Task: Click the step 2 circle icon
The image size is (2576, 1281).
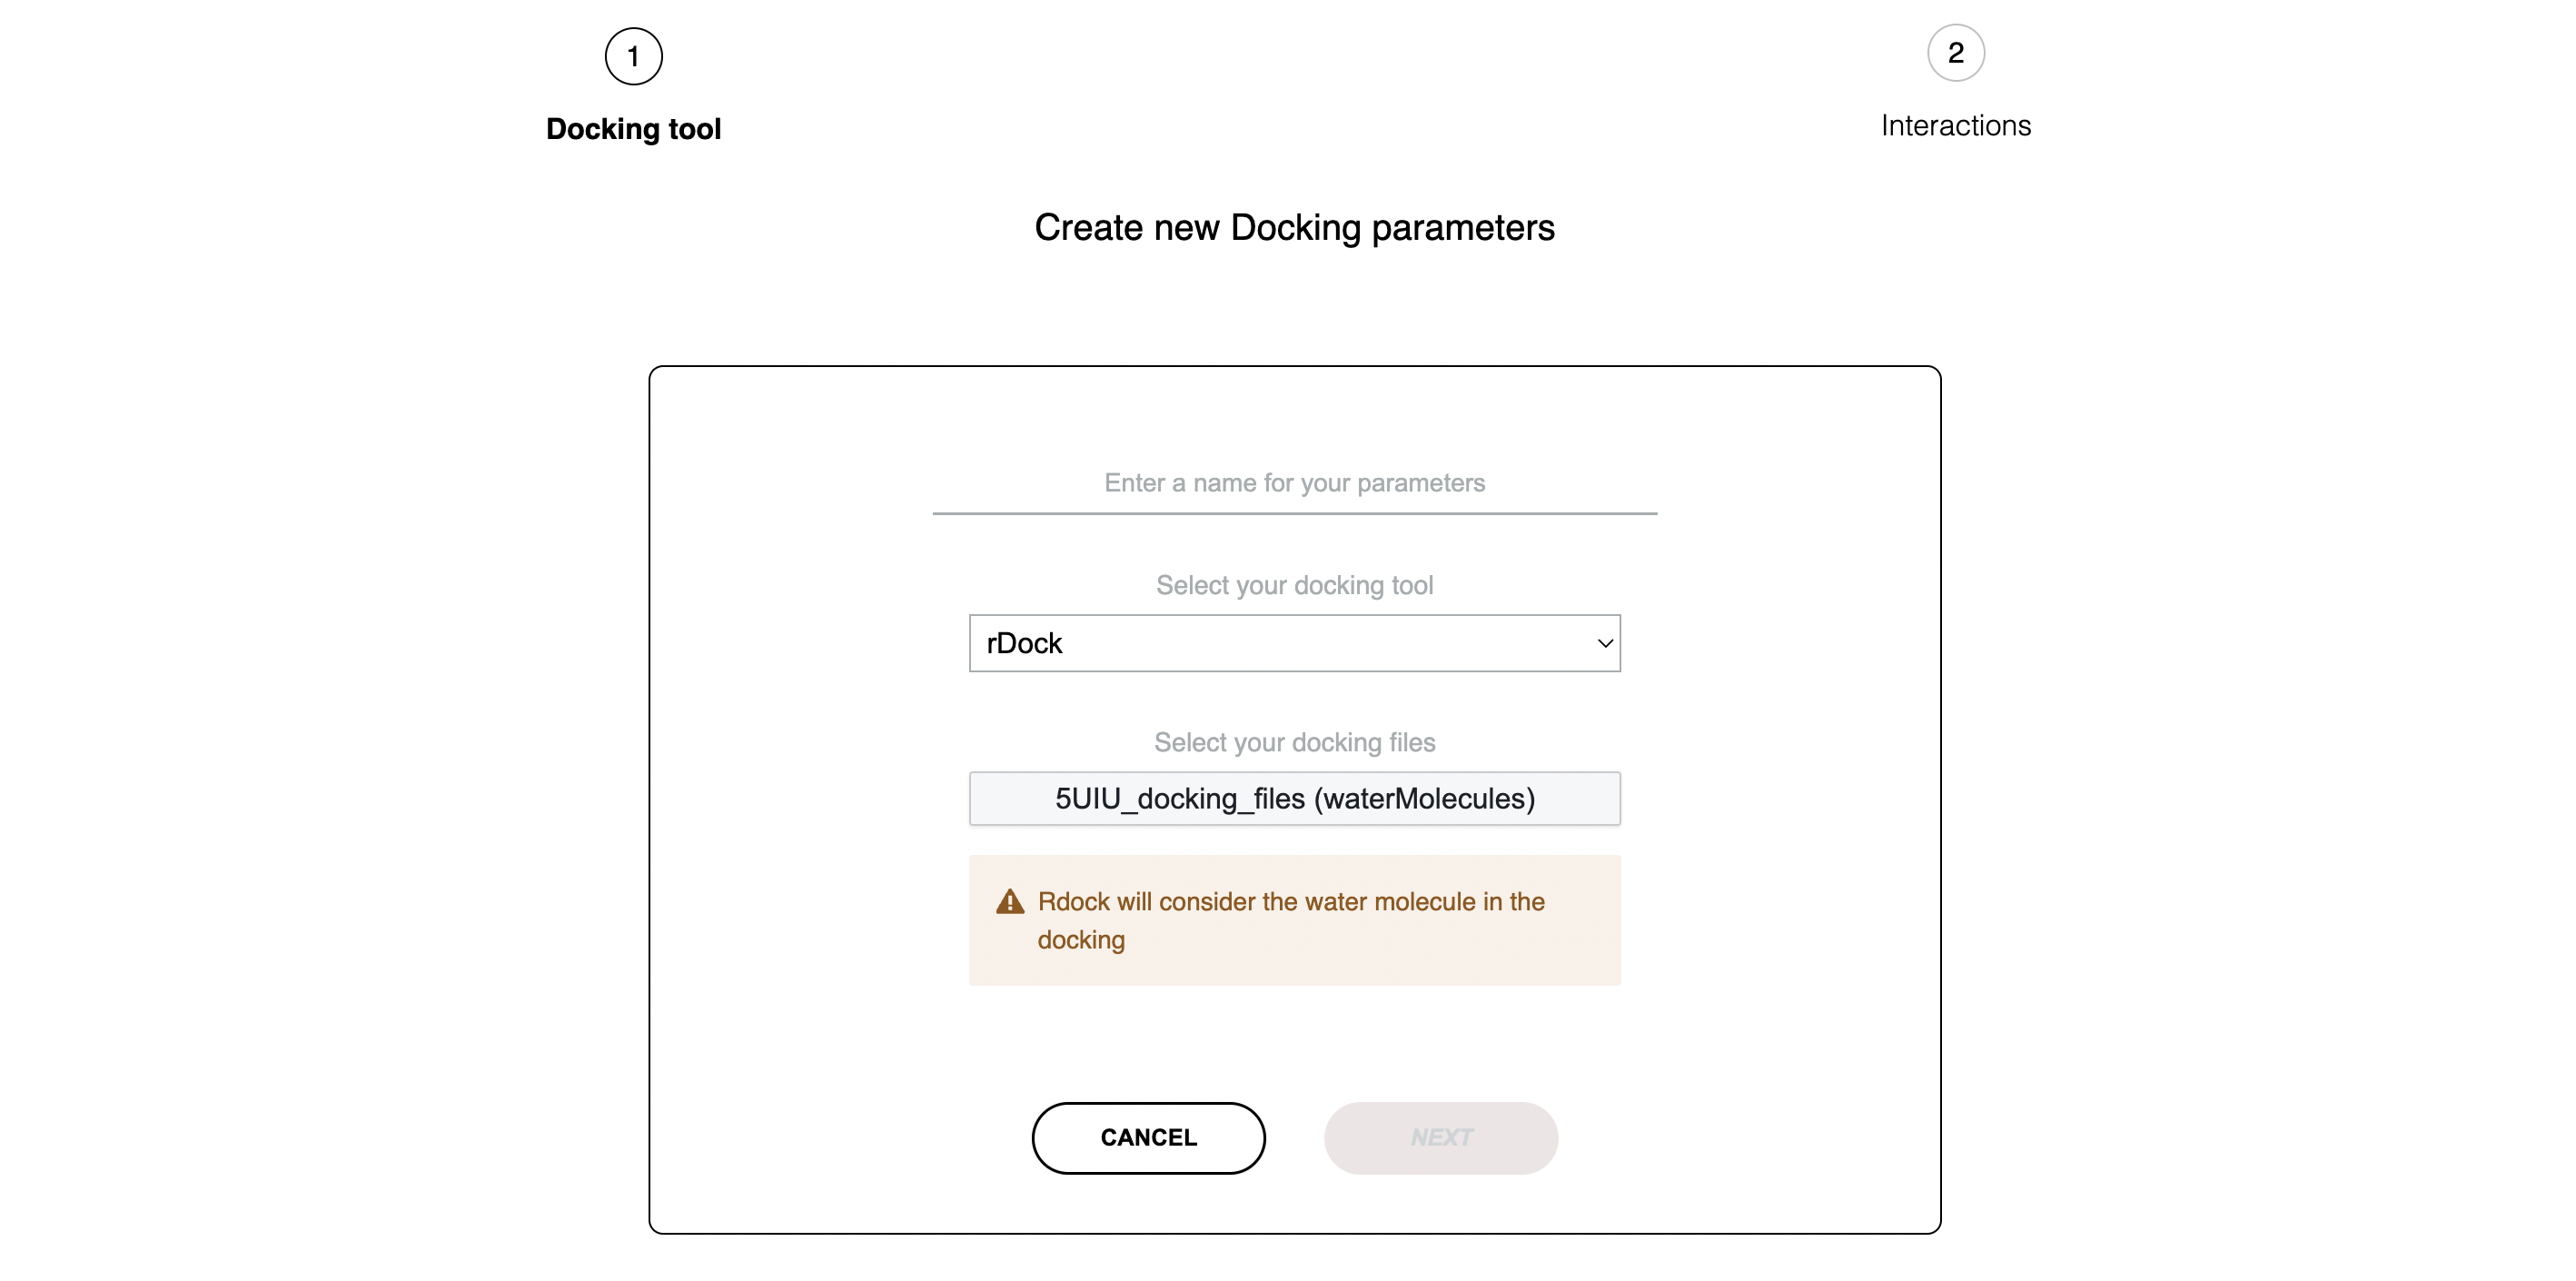Action: pyautogui.click(x=1955, y=53)
